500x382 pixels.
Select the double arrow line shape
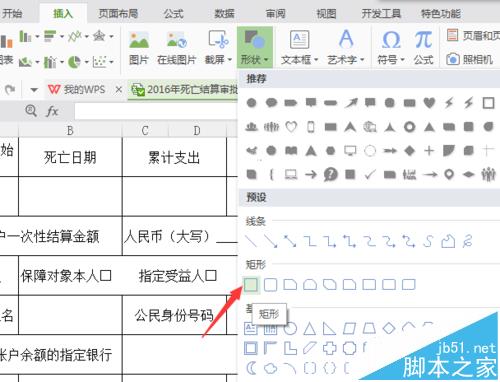pyautogui.click(x=290, y=241)
